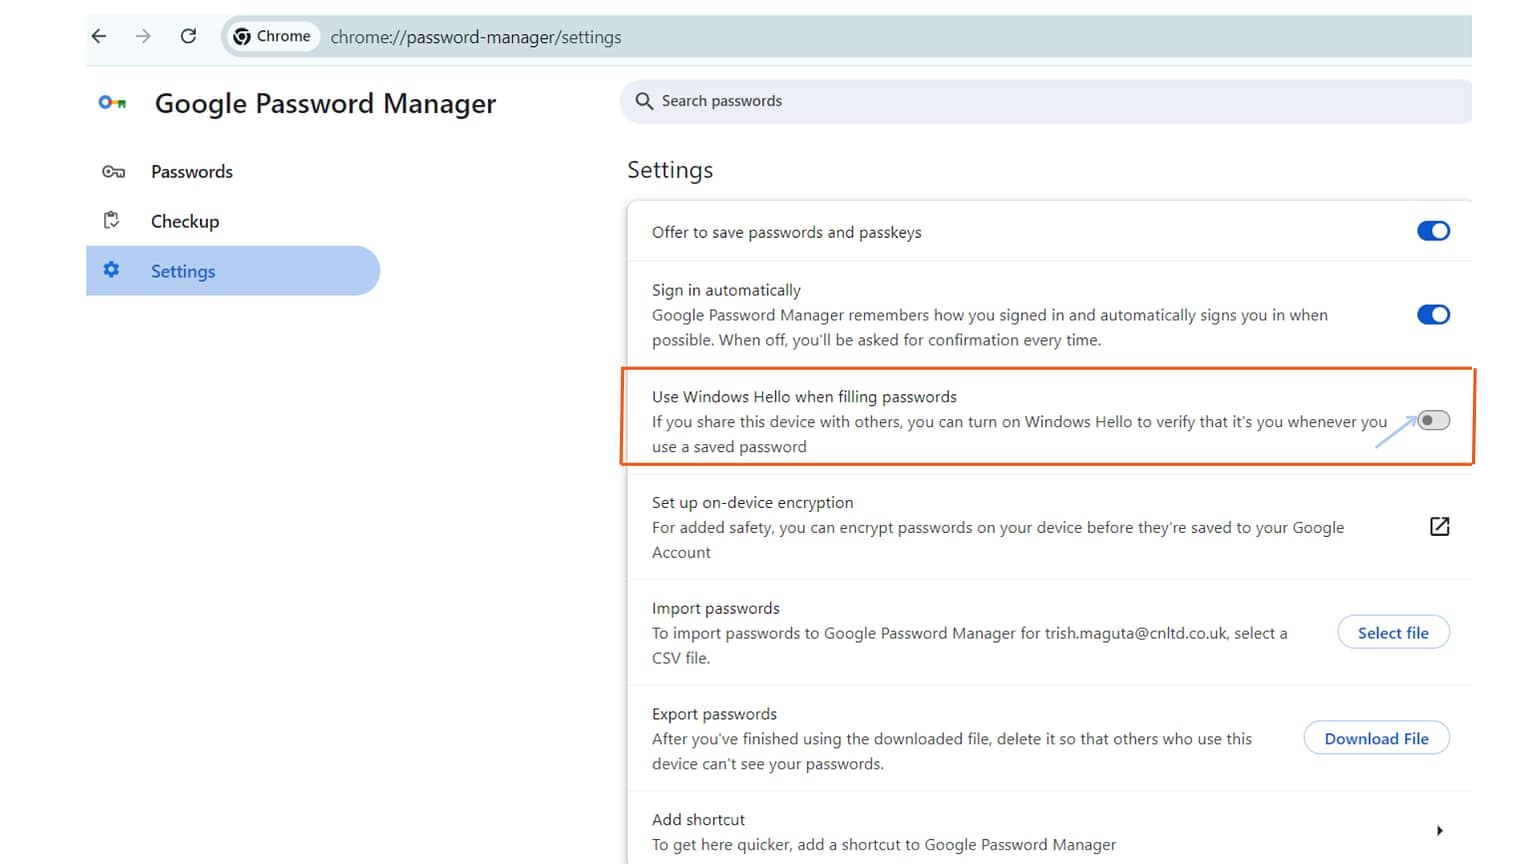Click the browser address bar
Image resolution: width=1536 pixels, height=864 pixels.
(x=476, y=36)
